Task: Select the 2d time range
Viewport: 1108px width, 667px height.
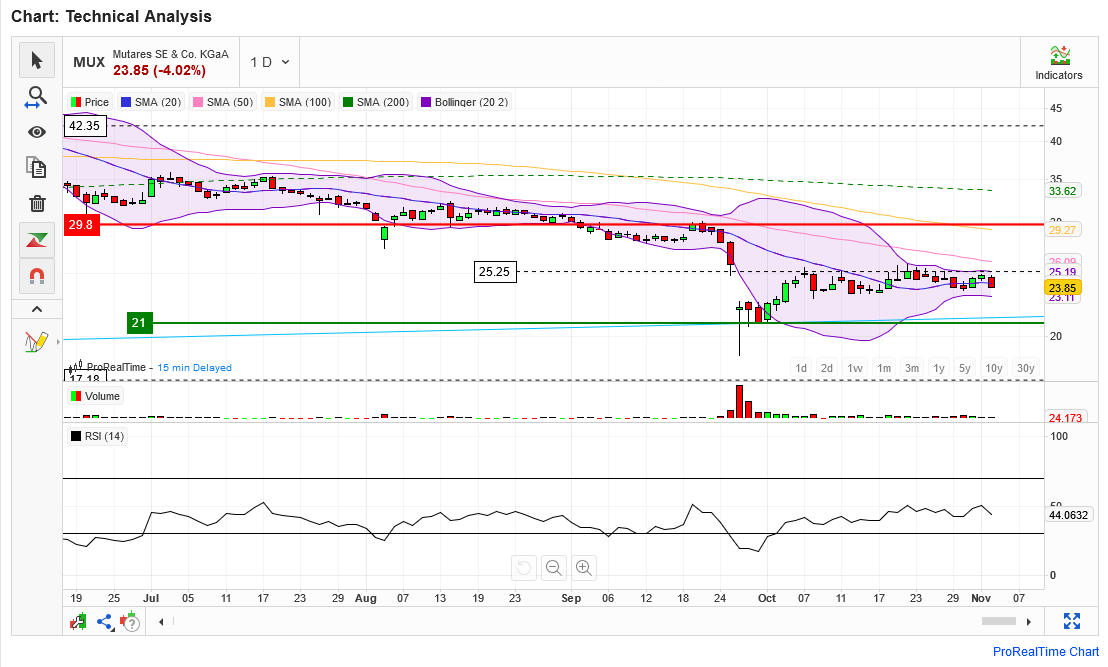Action: [x=827, y=368]
